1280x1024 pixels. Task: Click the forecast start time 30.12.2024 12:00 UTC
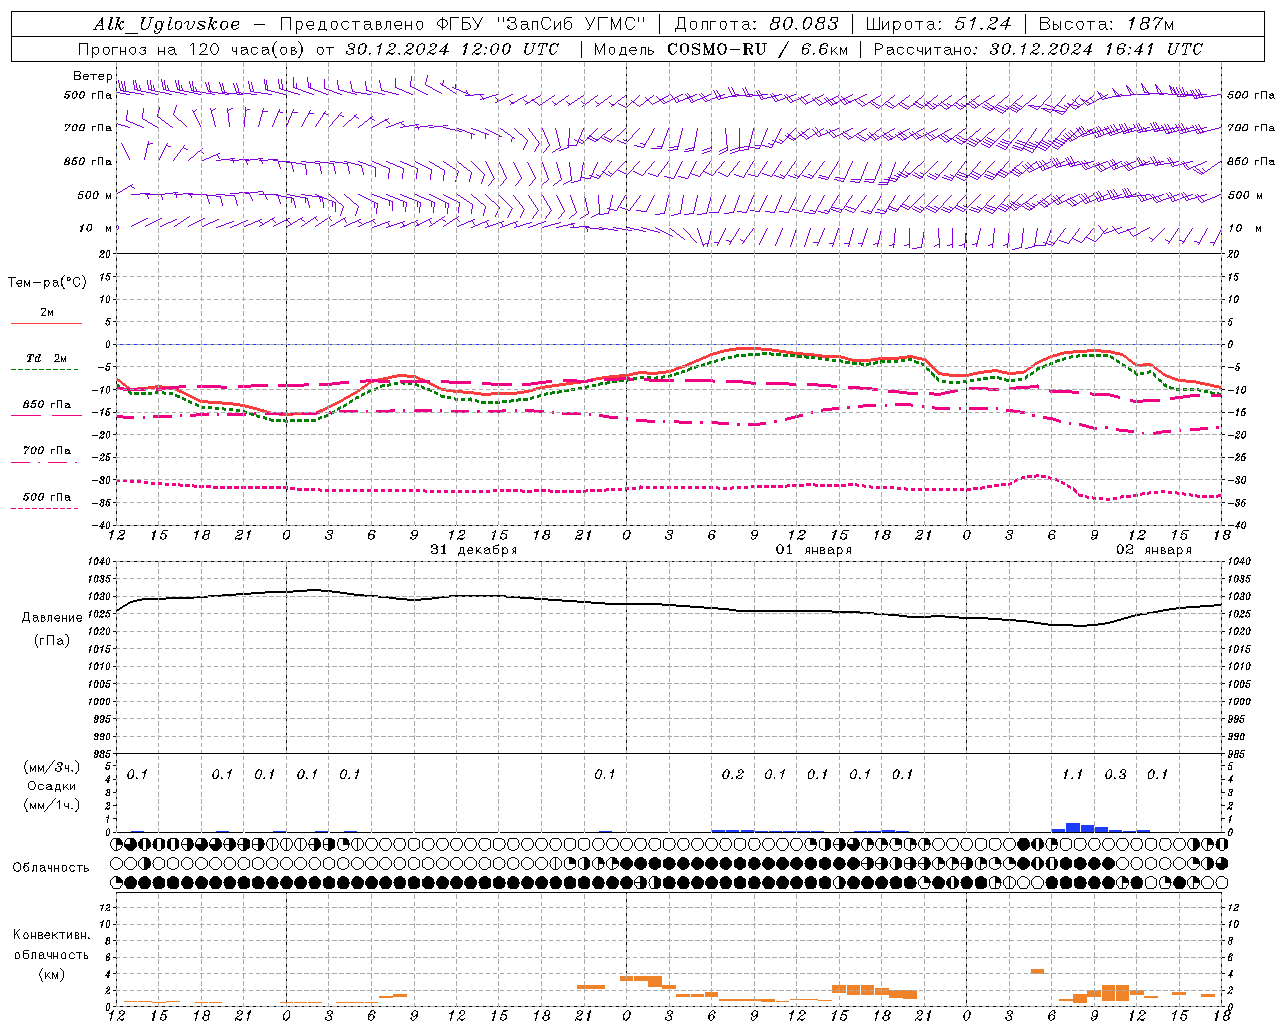(452, 49)
